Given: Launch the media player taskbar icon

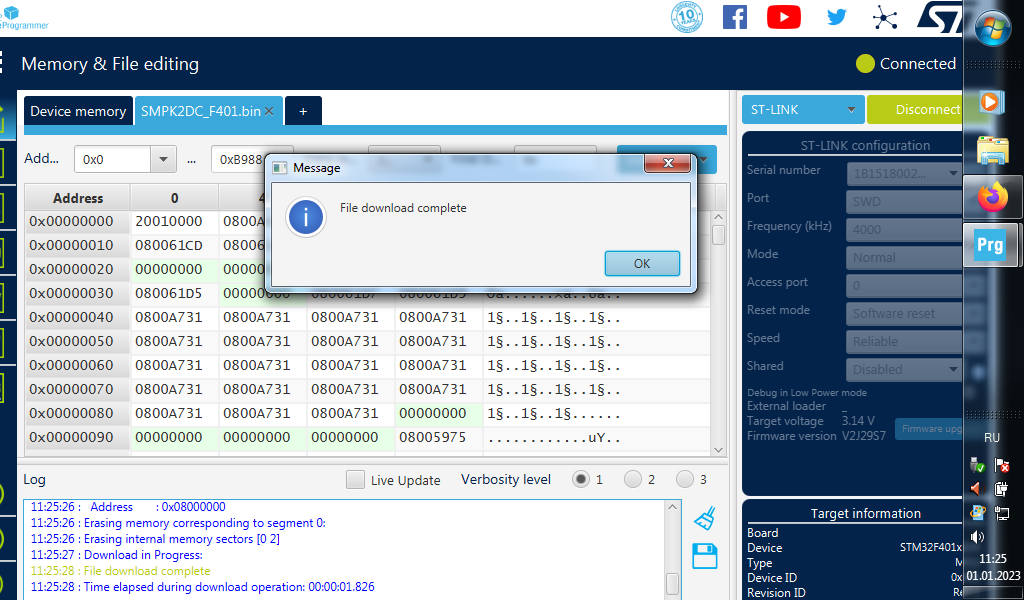Looking at the screenshot, I should (991, 101).
